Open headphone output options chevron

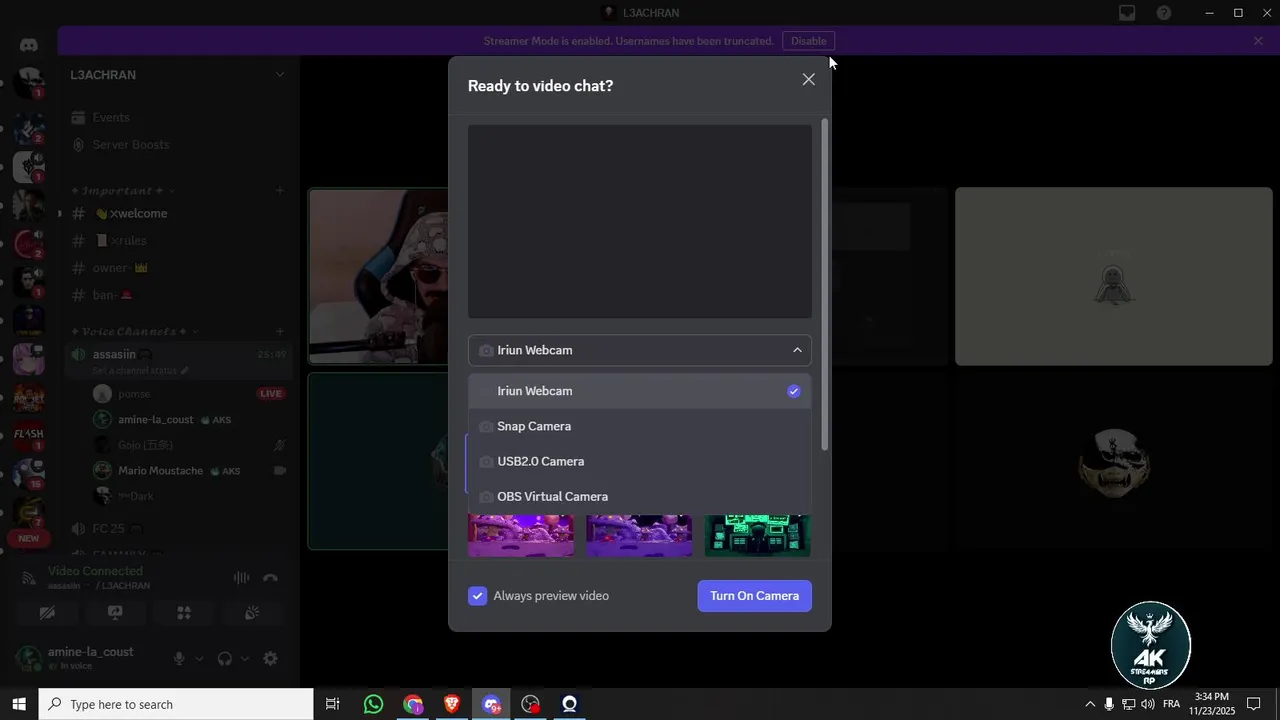(244, 659)
